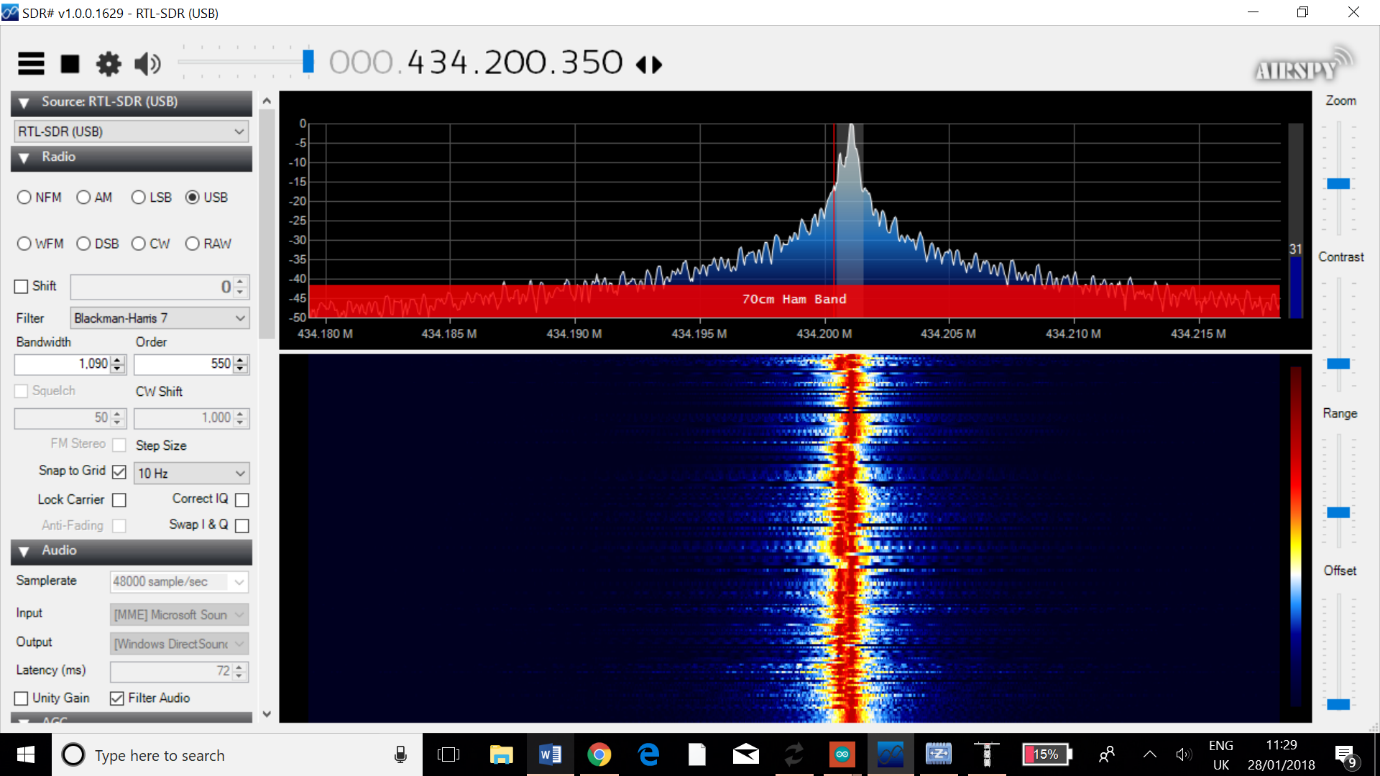Open the RTL-SDR (USB) source dropdown

[x=131, y=131]
